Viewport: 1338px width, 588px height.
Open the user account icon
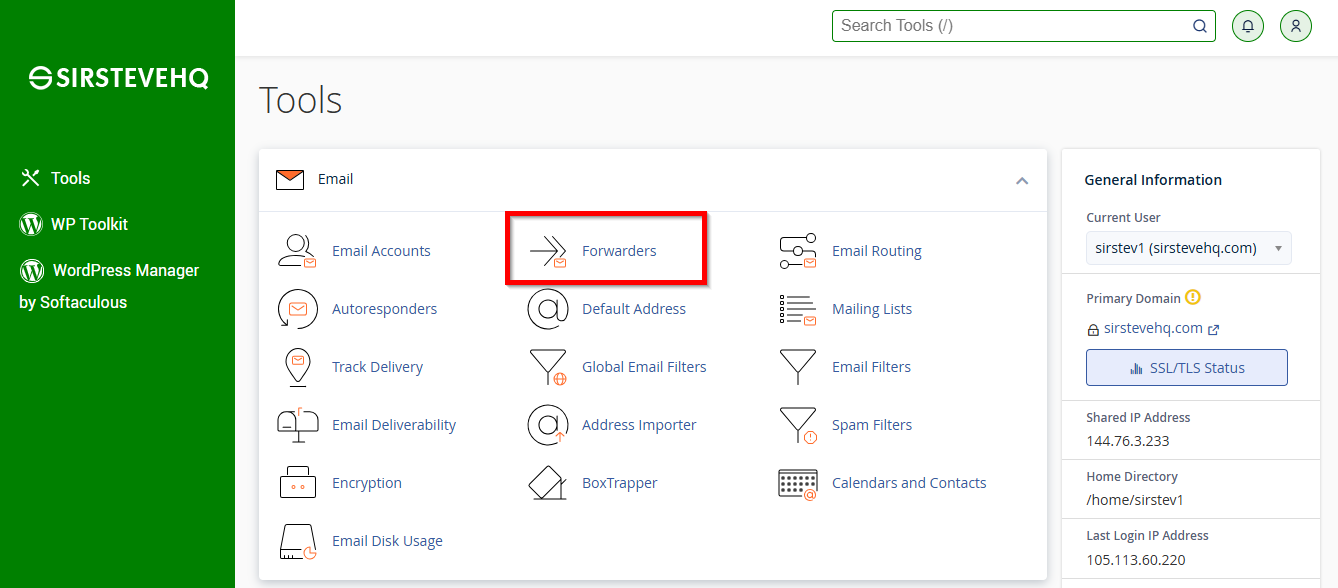(1295, 26)
